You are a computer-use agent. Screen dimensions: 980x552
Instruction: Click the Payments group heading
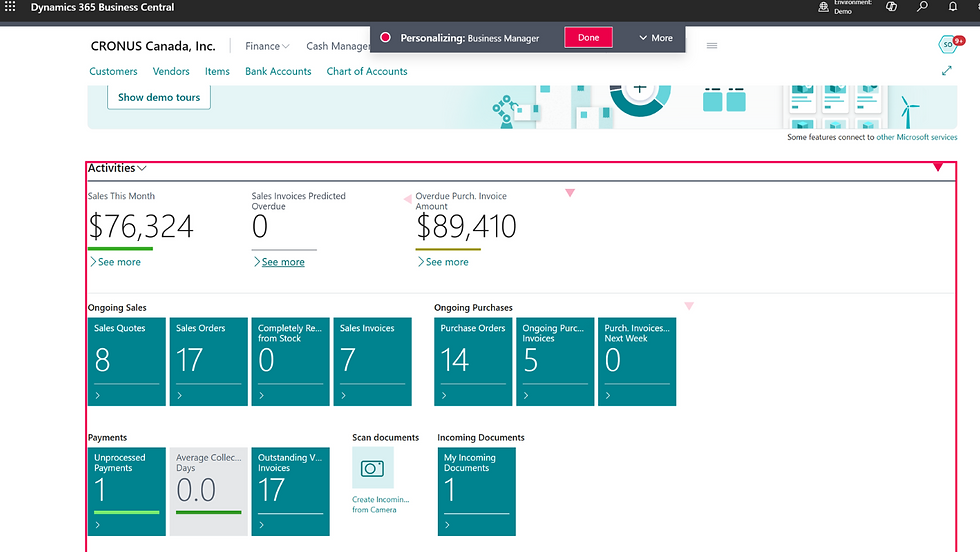pyautogui.click(x=107, y=438)
